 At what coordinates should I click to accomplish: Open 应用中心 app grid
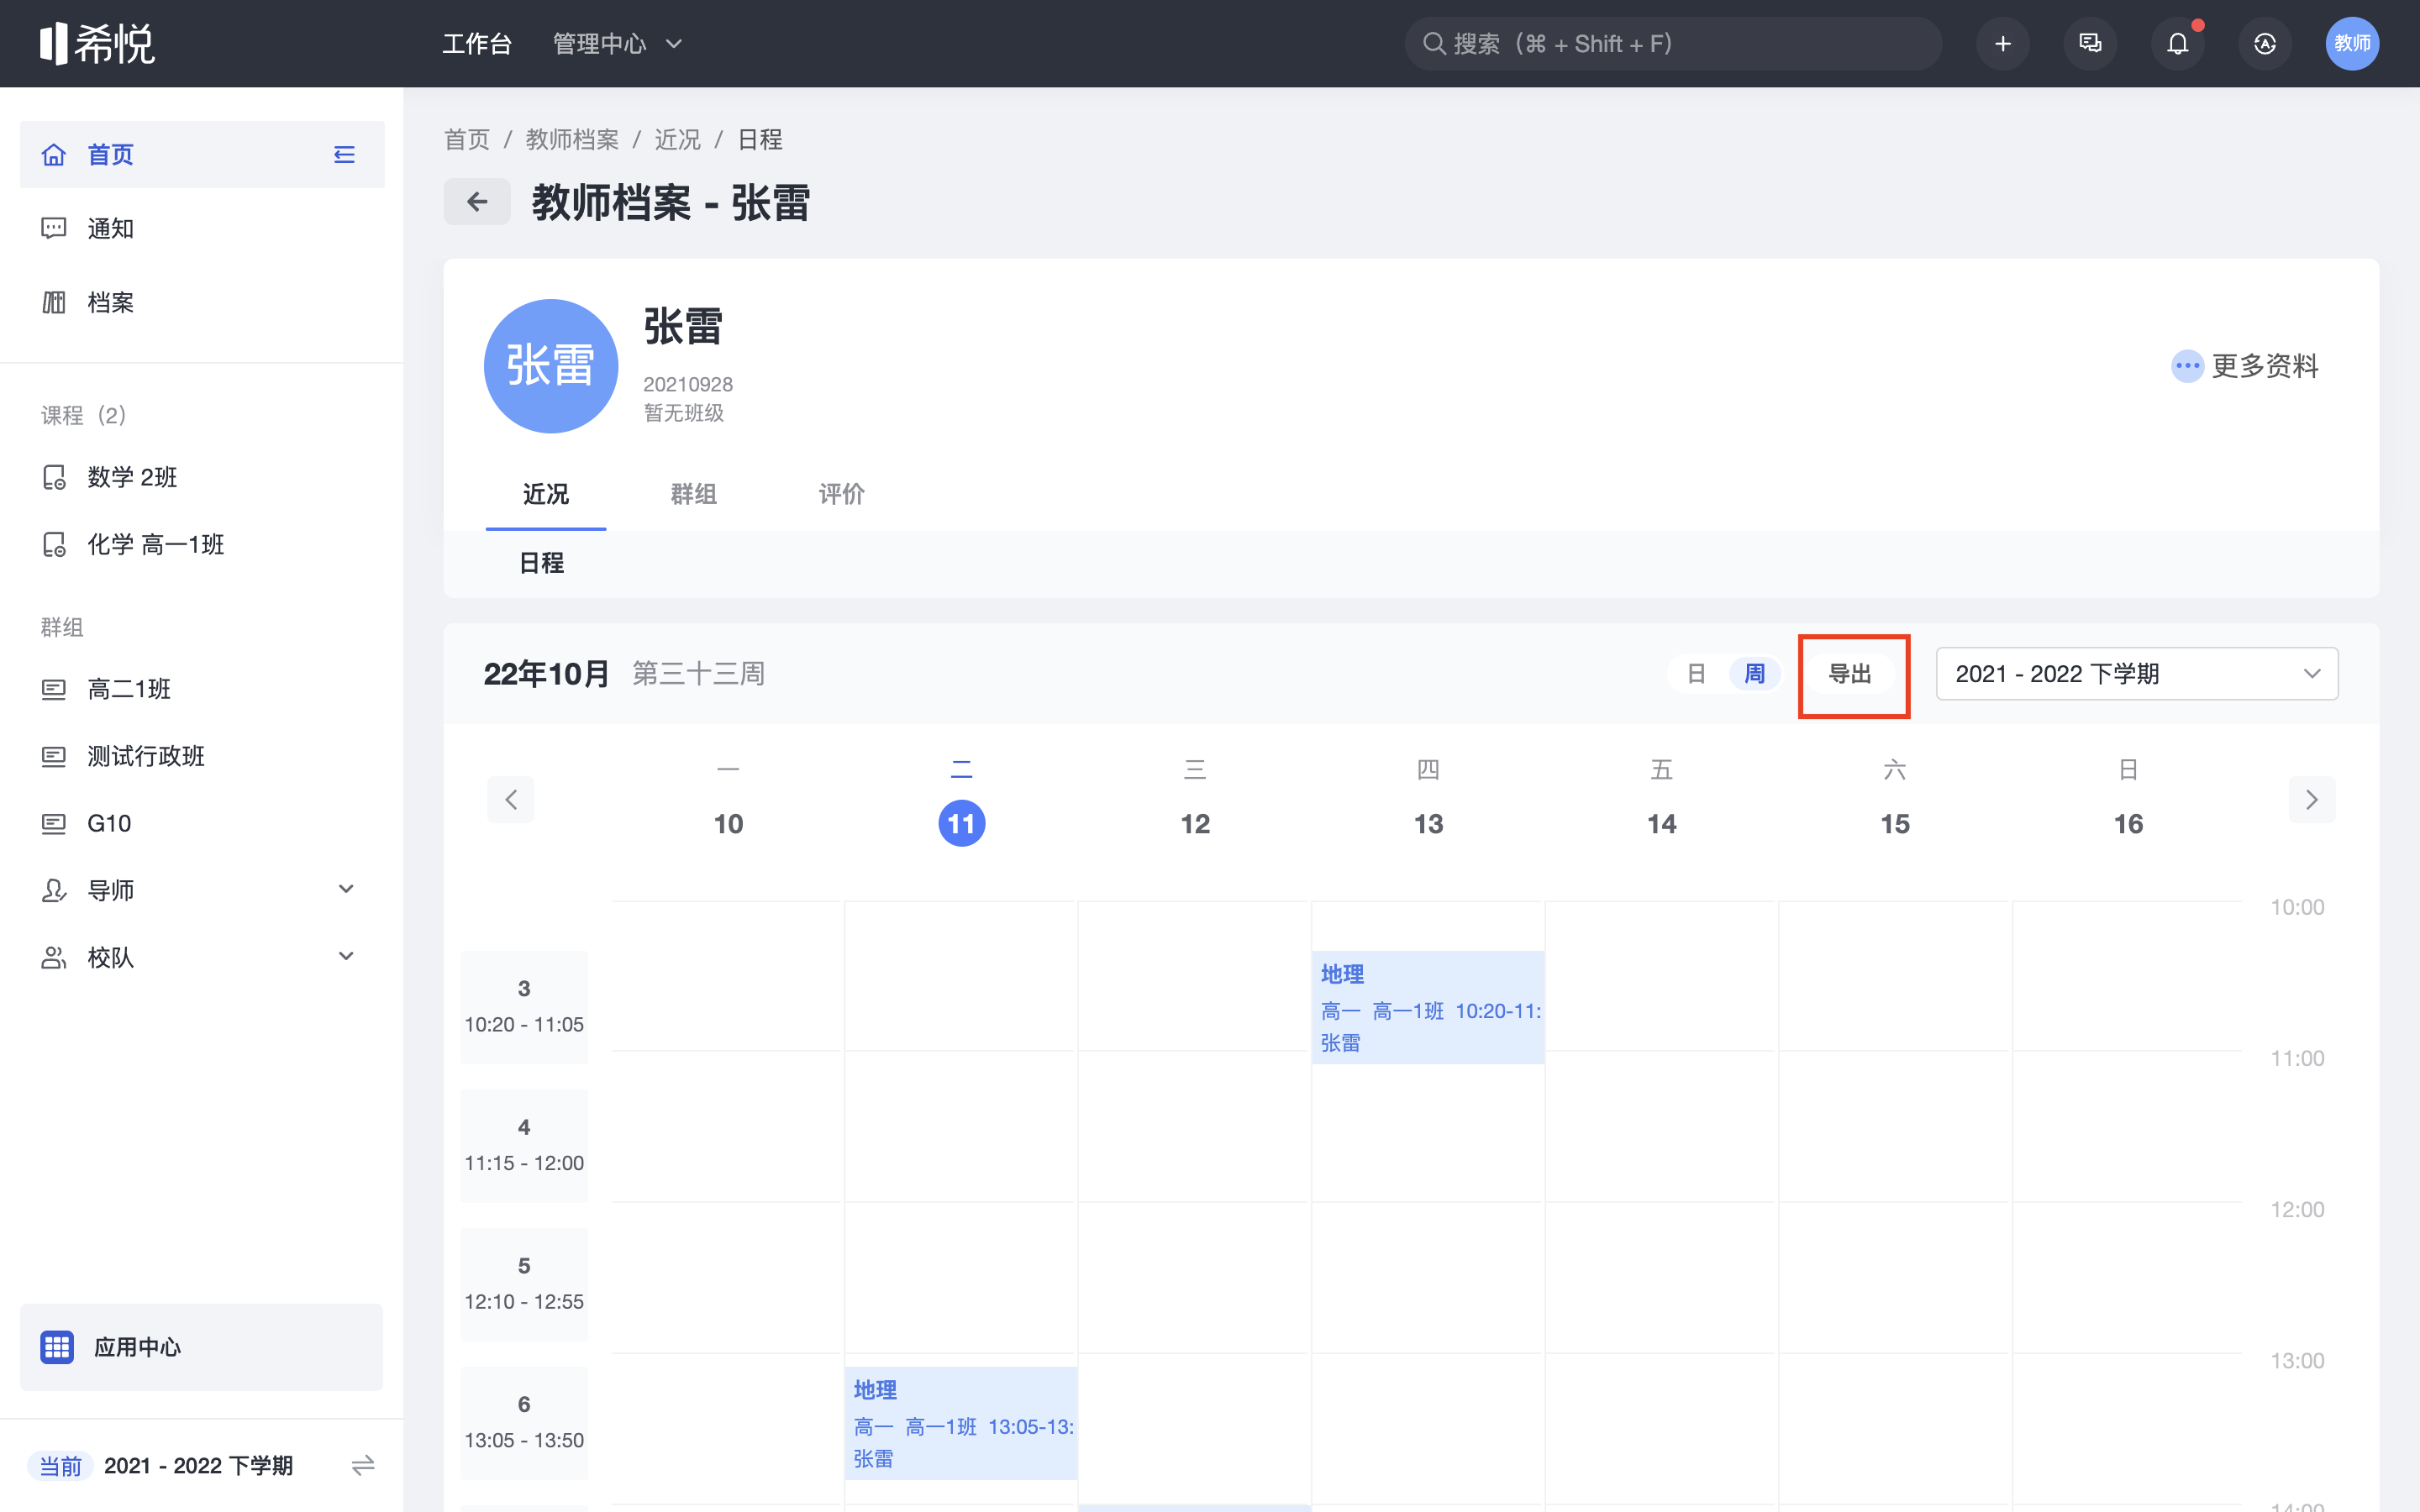[202, 1346]
